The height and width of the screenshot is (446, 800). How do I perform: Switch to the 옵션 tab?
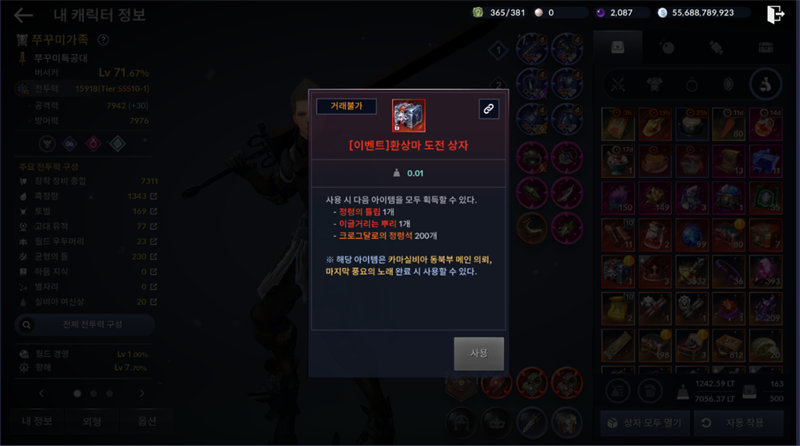[x=147, y=422]
